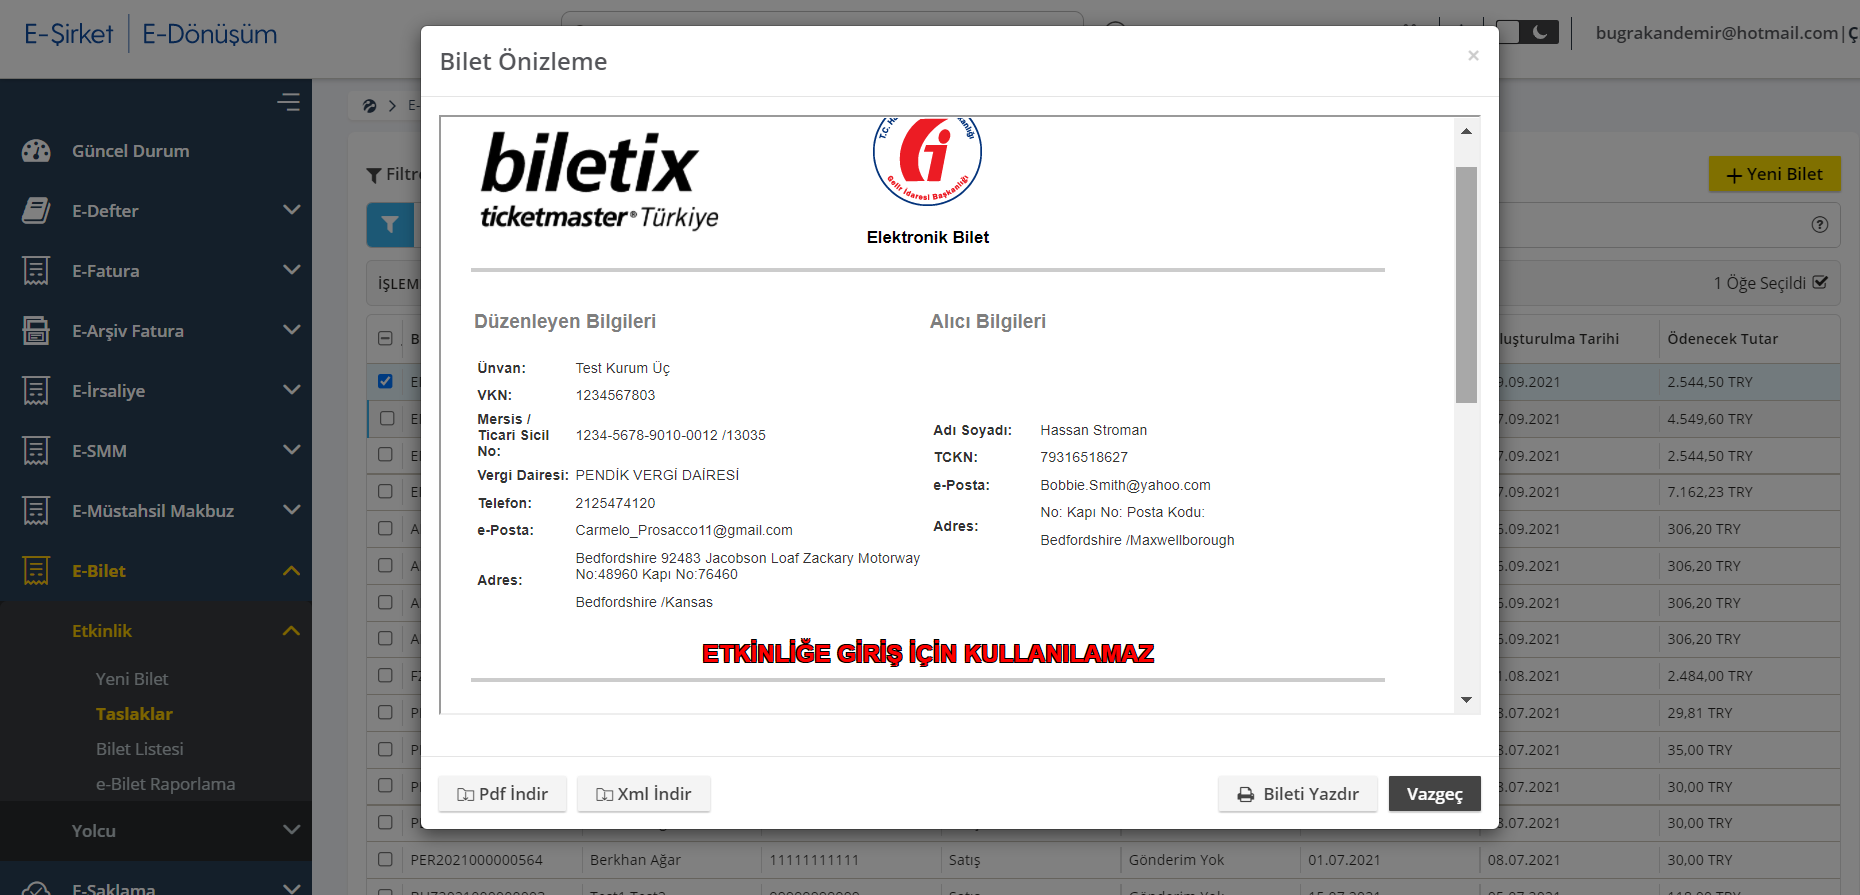Screen dimensions: 1860x895
Task: Click the preview vertical scrollbar thumb
Action: [x=1466, y=285]
